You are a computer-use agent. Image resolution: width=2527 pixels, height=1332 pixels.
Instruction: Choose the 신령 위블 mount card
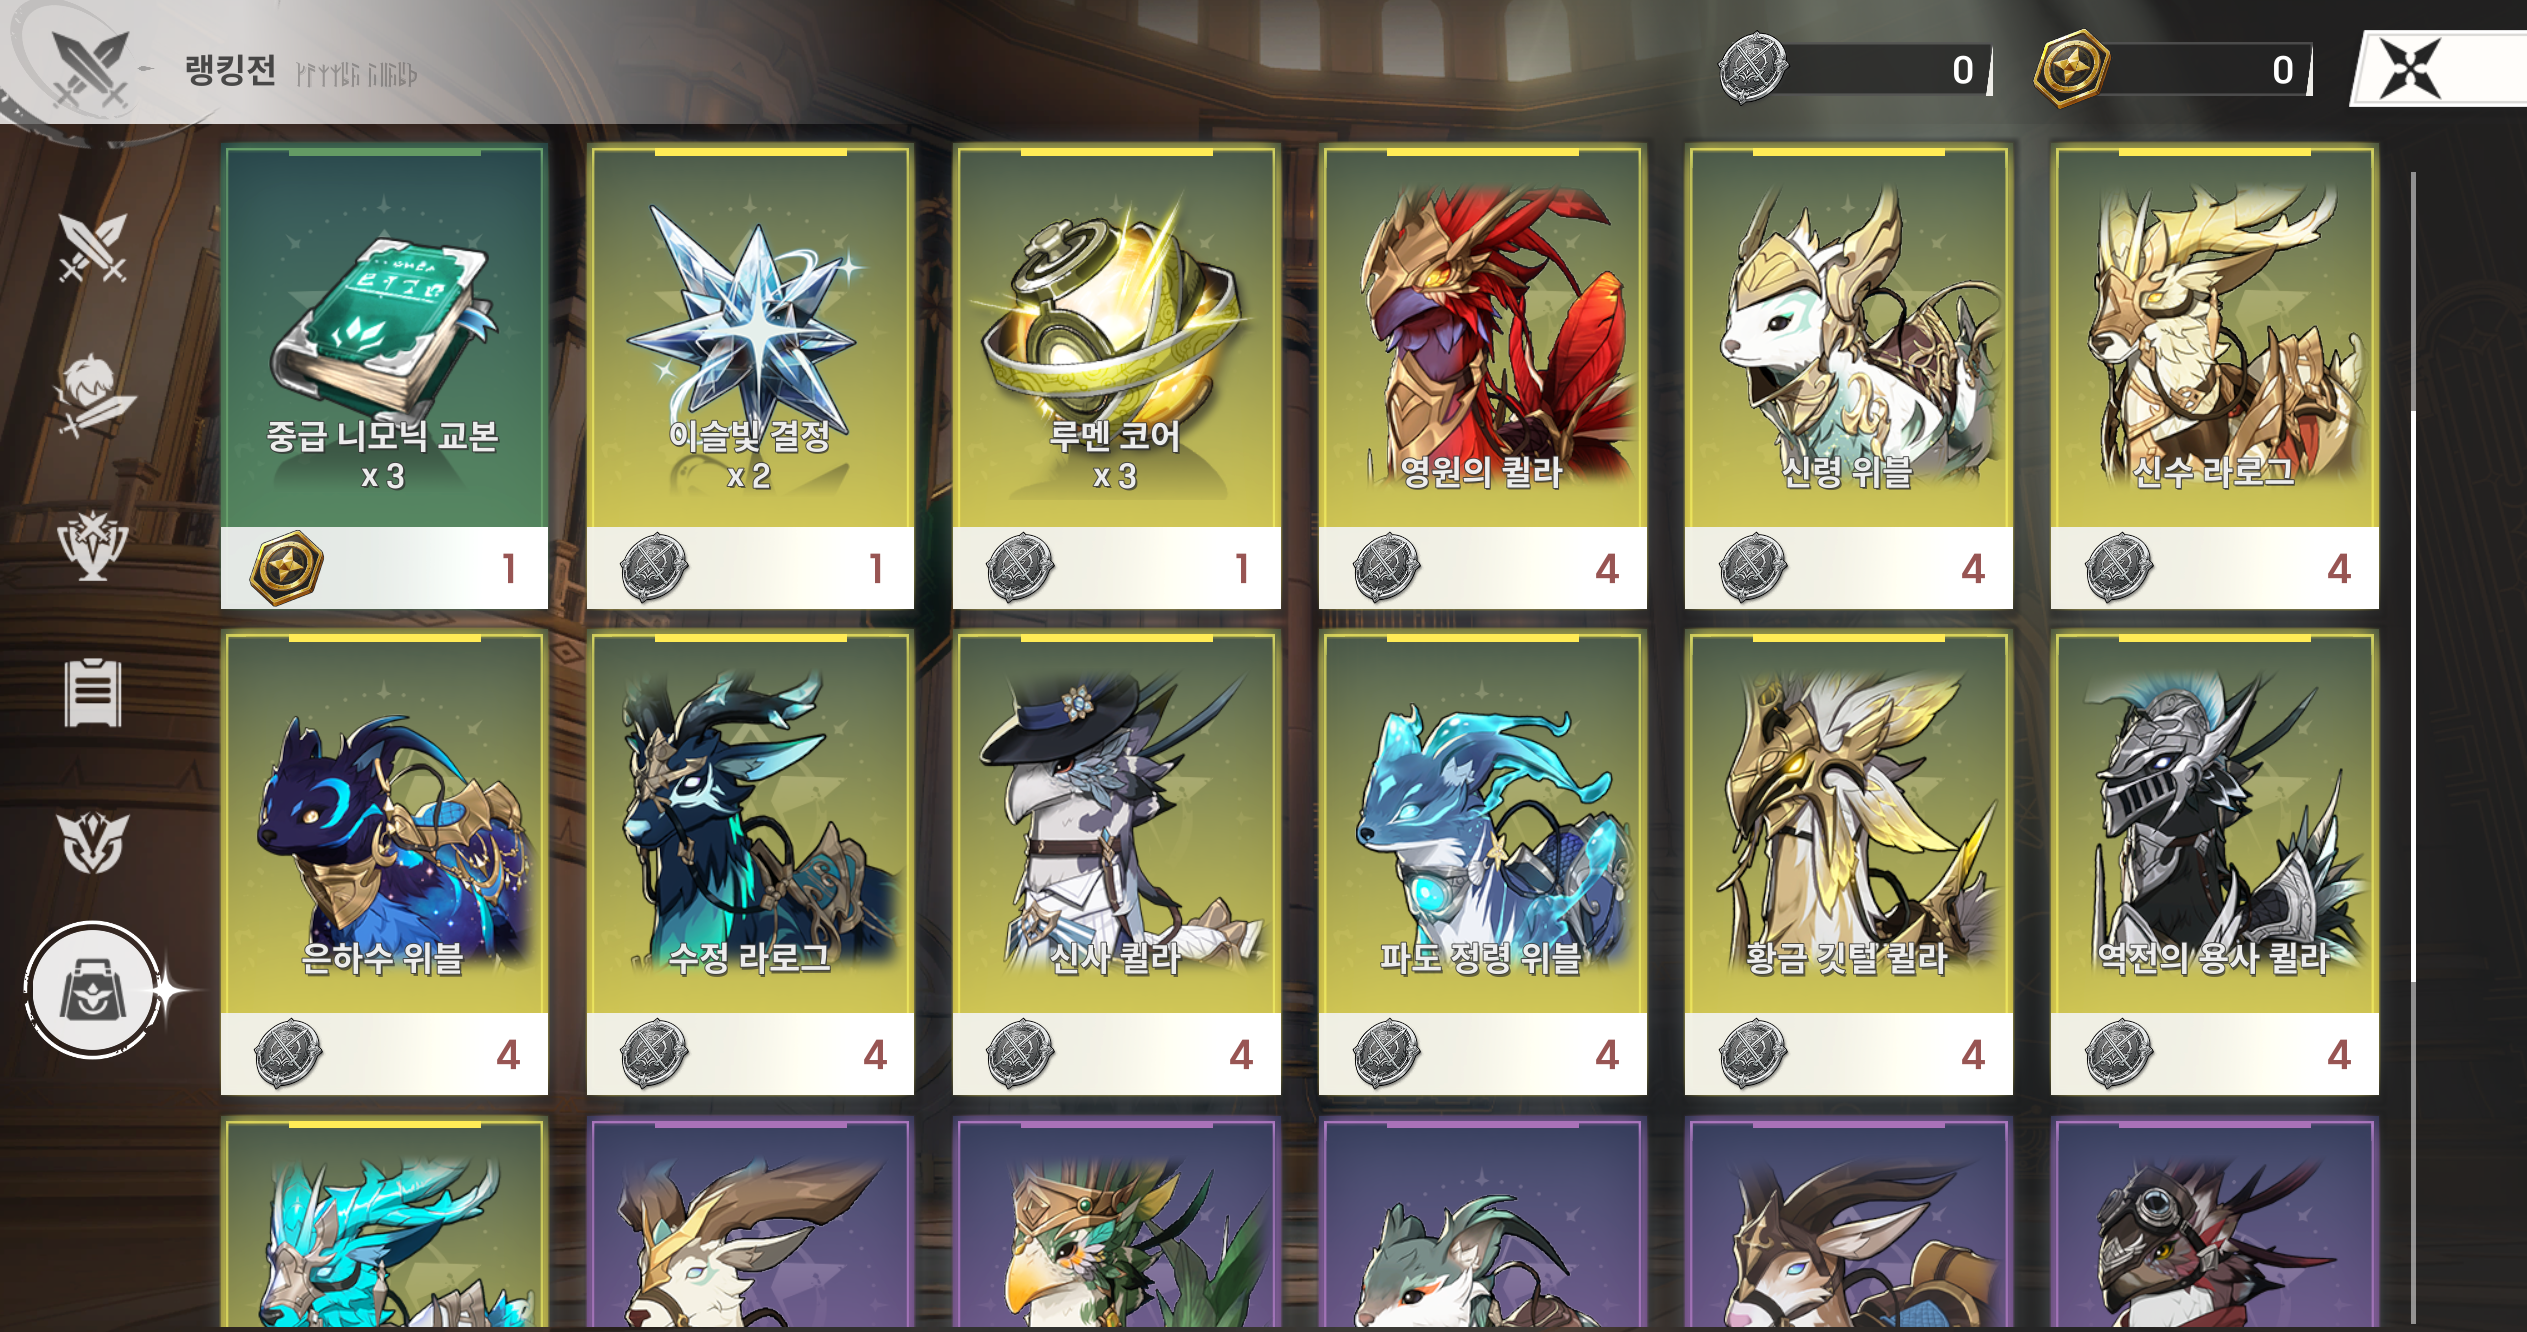tap(1848, 377)
